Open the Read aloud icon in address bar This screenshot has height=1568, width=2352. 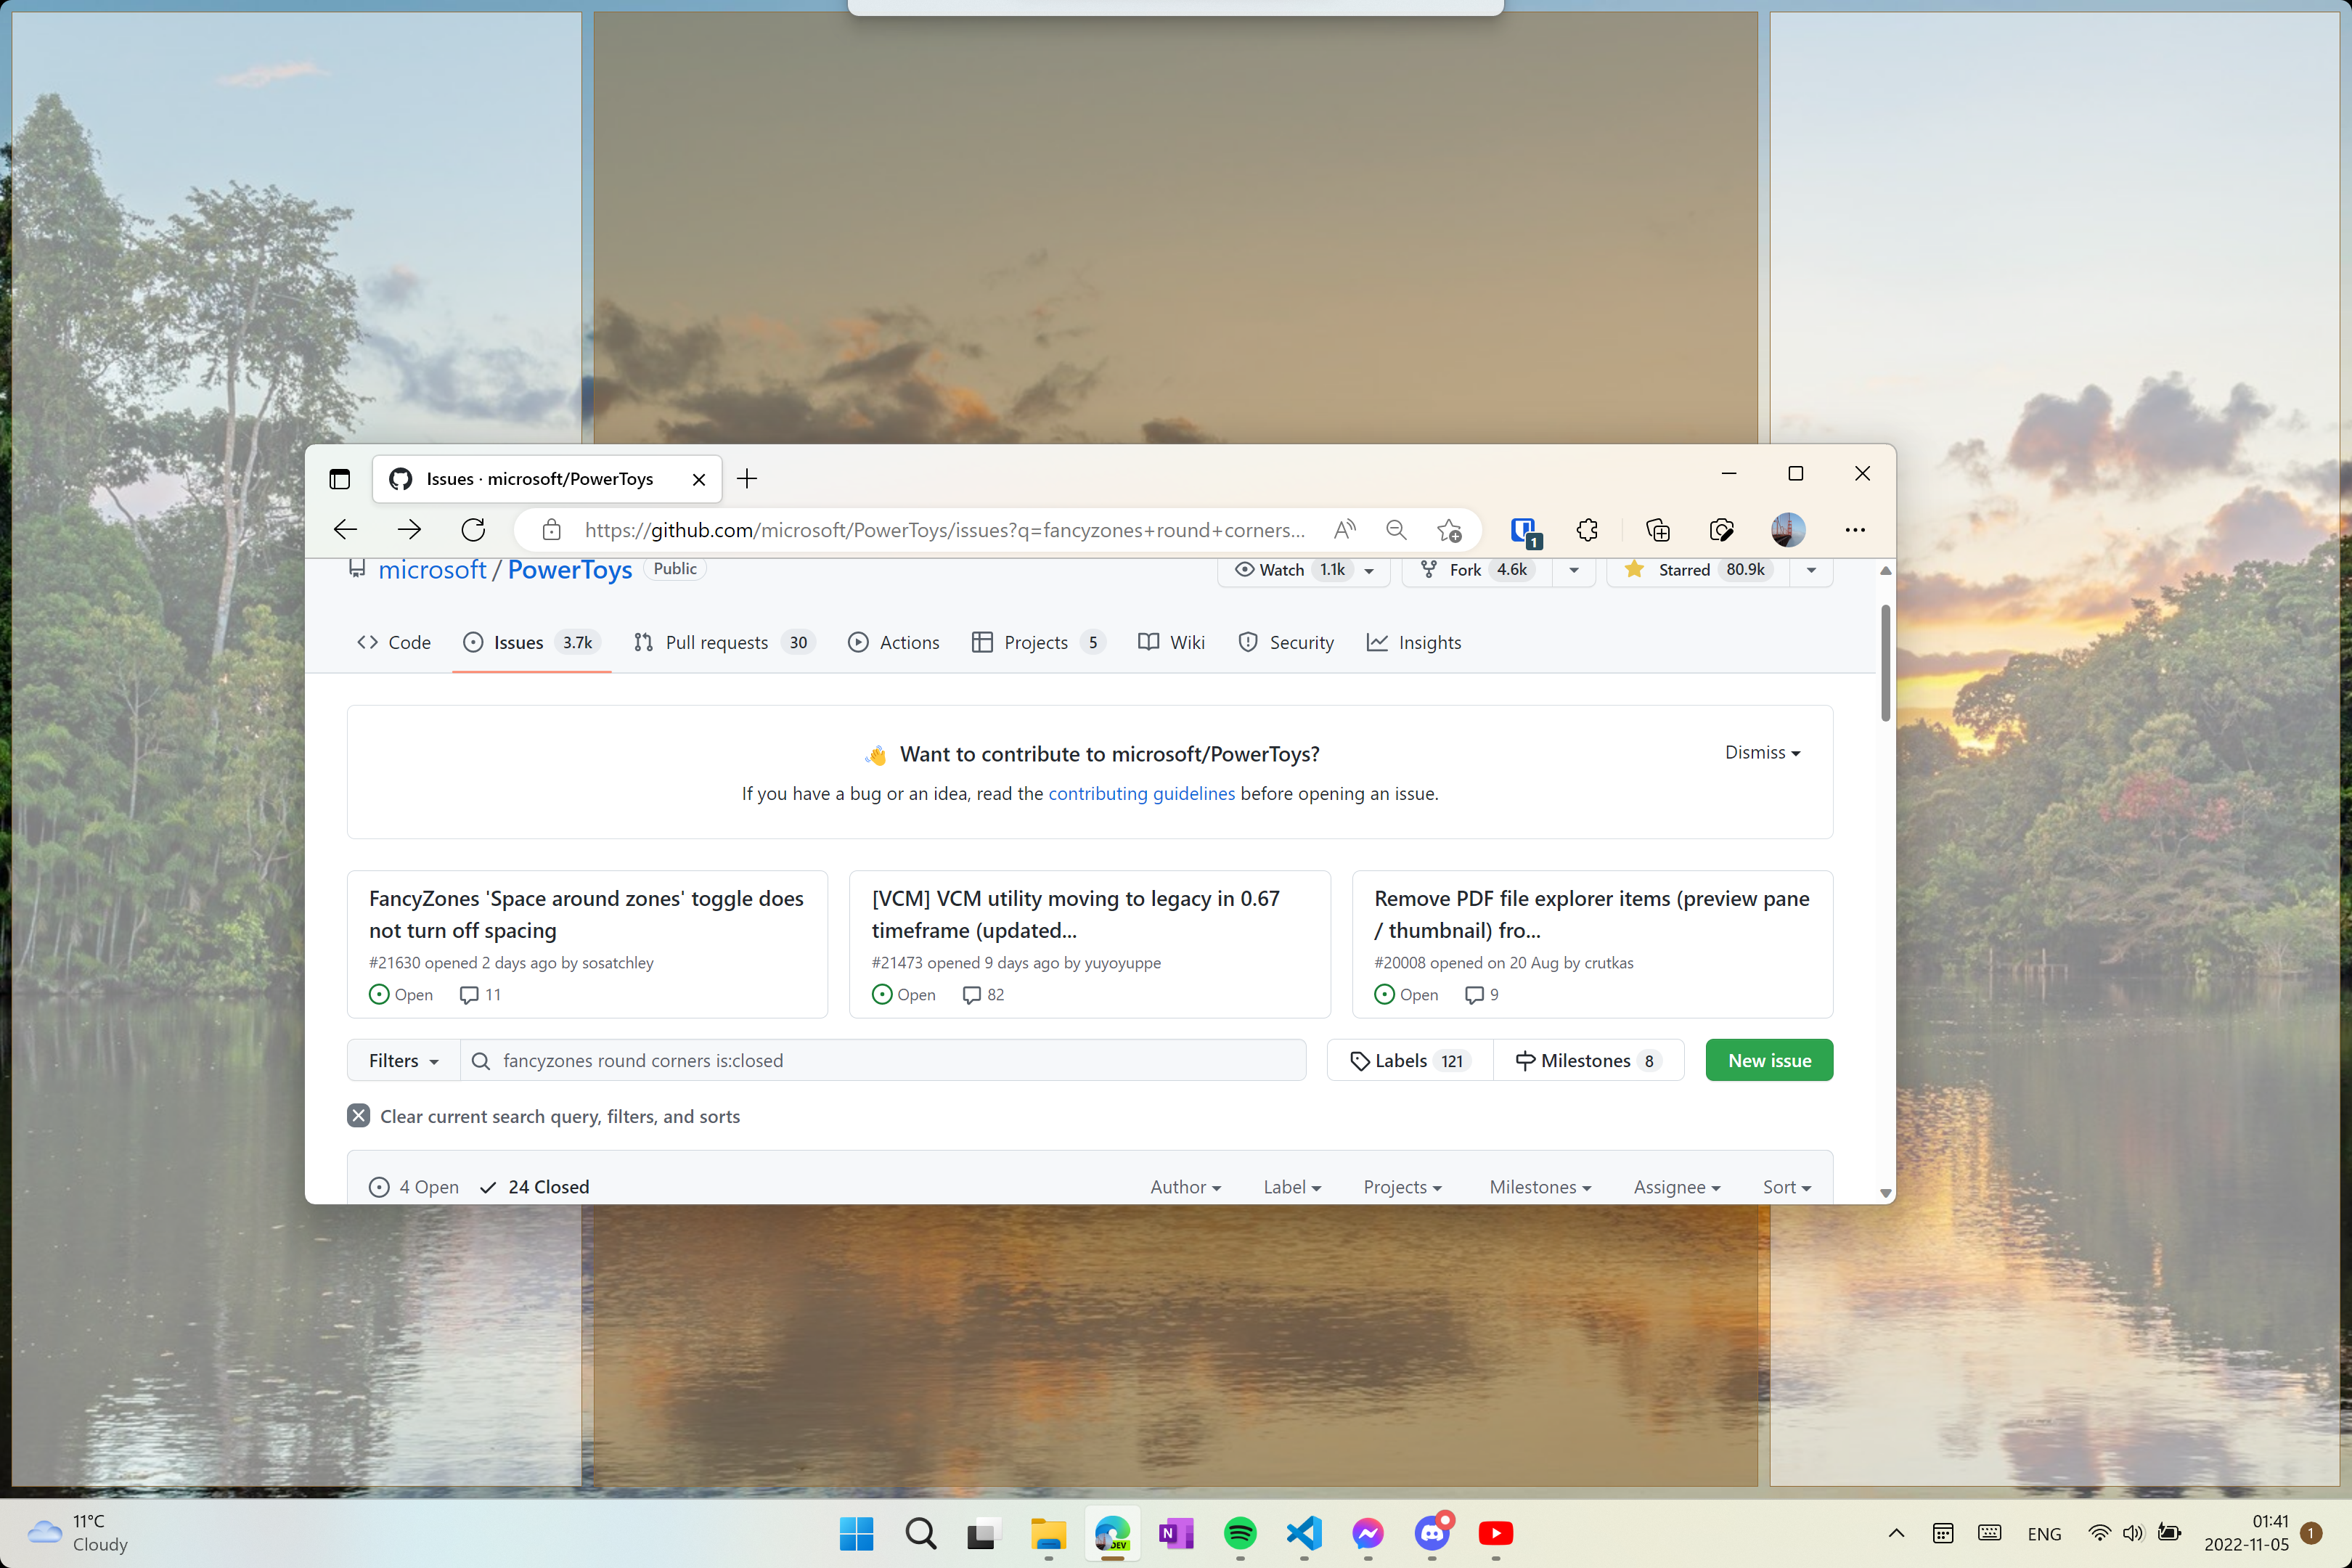(1345, 530)
